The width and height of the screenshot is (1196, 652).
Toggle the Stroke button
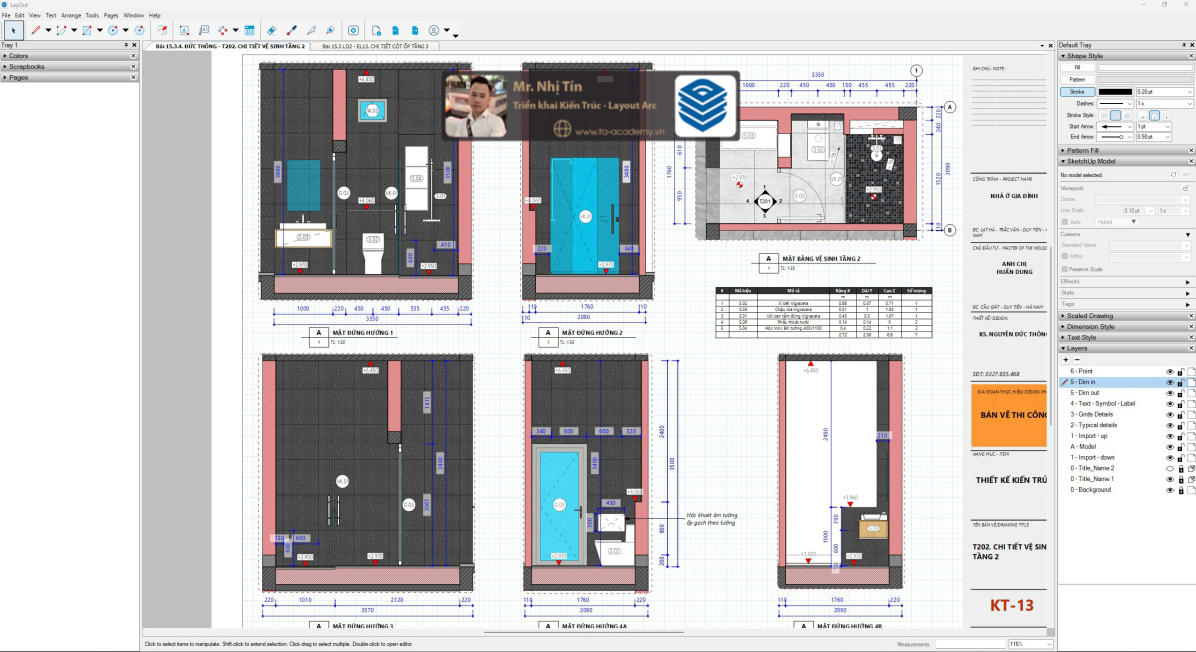tap(1077, 92)
